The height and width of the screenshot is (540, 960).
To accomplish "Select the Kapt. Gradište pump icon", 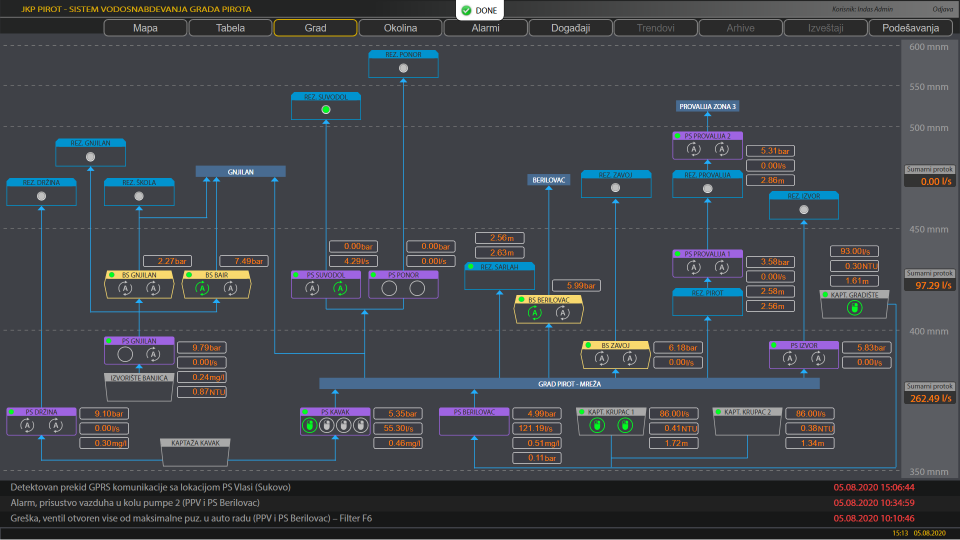I will click(x=853, y=308).
